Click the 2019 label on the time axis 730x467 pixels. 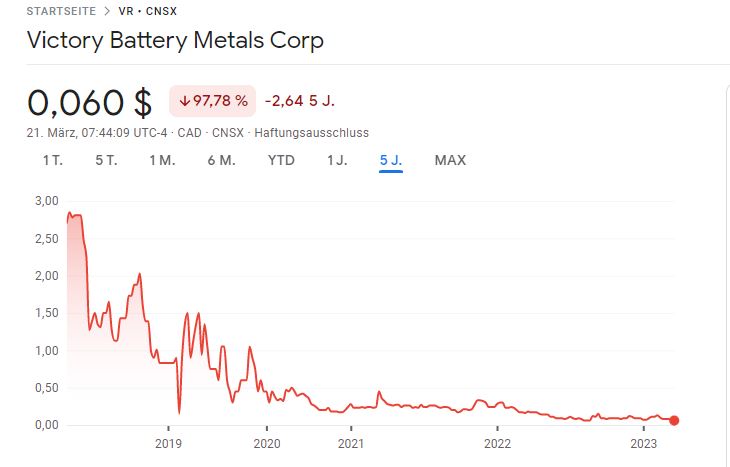click(x=168, y=442)
